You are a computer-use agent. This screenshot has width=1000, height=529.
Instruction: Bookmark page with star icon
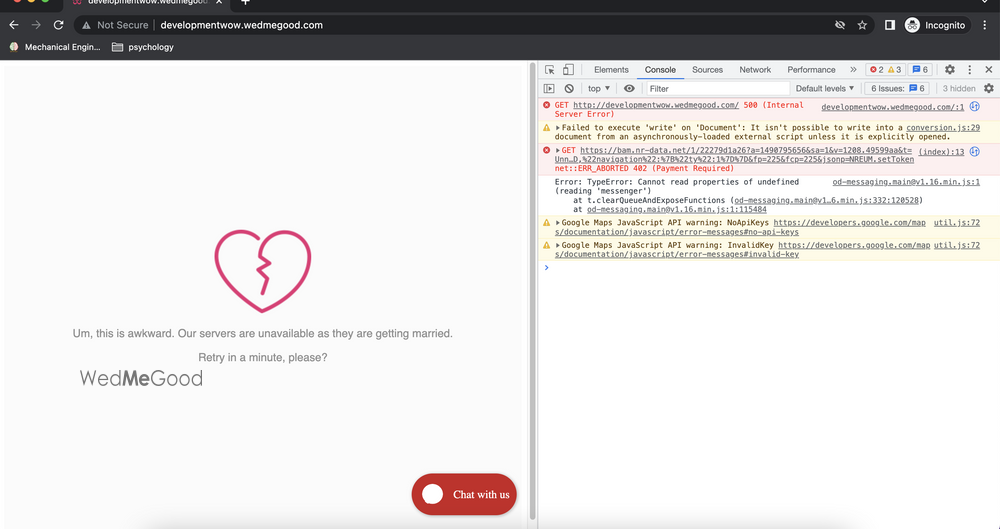tap(862, 25)
